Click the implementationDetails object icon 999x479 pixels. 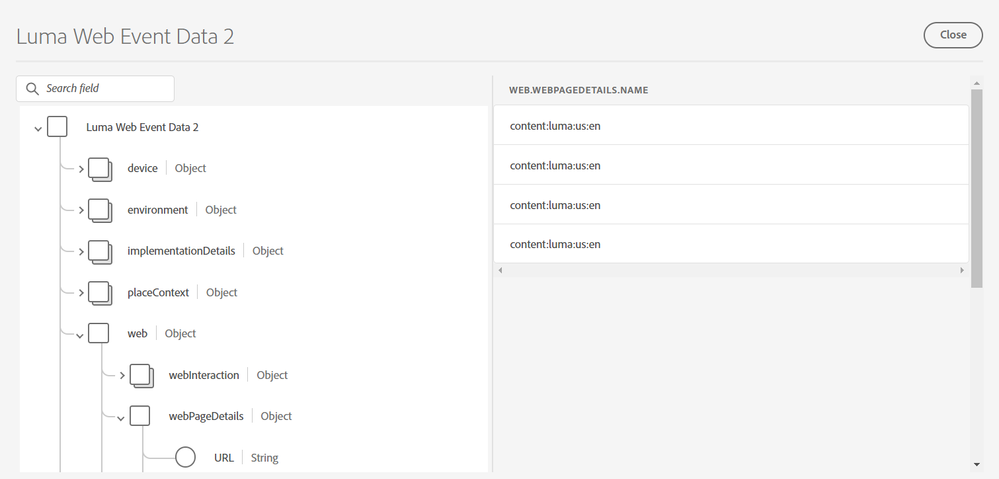[100, 251]
